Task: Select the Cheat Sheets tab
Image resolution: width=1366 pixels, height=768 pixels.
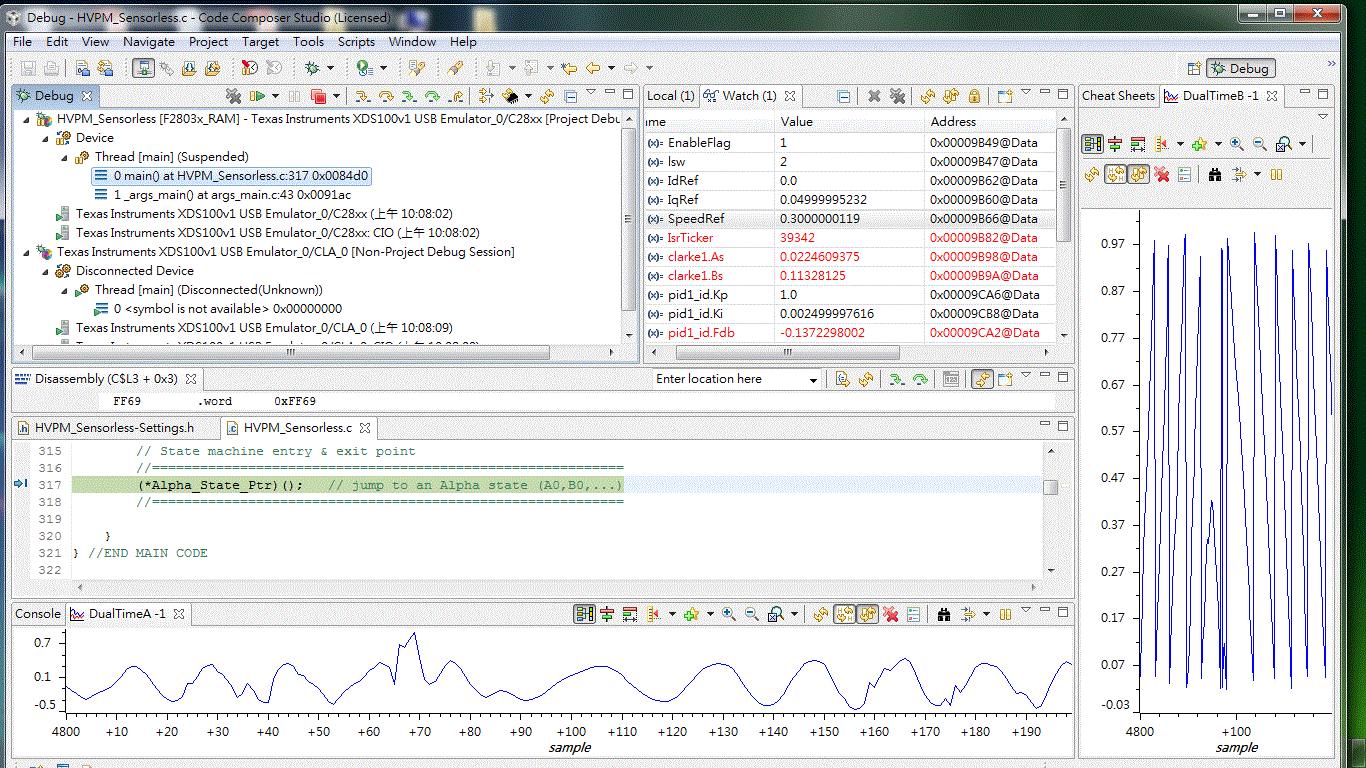Action: pyautogui.click(x=1118, y=96)
